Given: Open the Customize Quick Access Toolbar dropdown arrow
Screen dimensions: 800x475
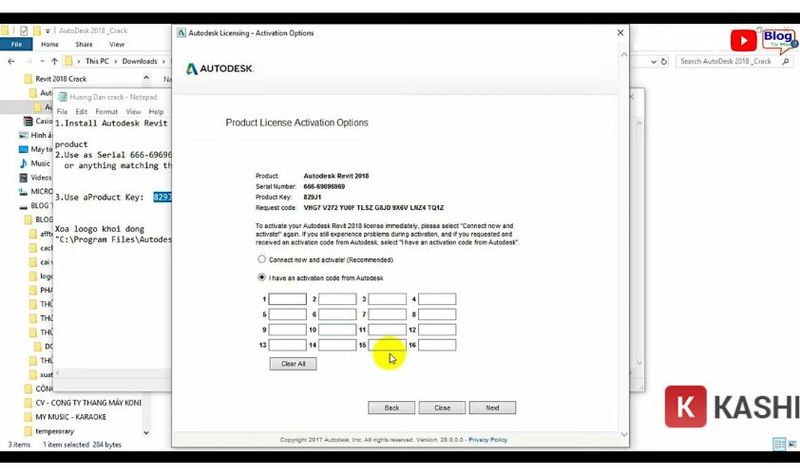Looking at the screenshot, I should click(x=47, y=31).
